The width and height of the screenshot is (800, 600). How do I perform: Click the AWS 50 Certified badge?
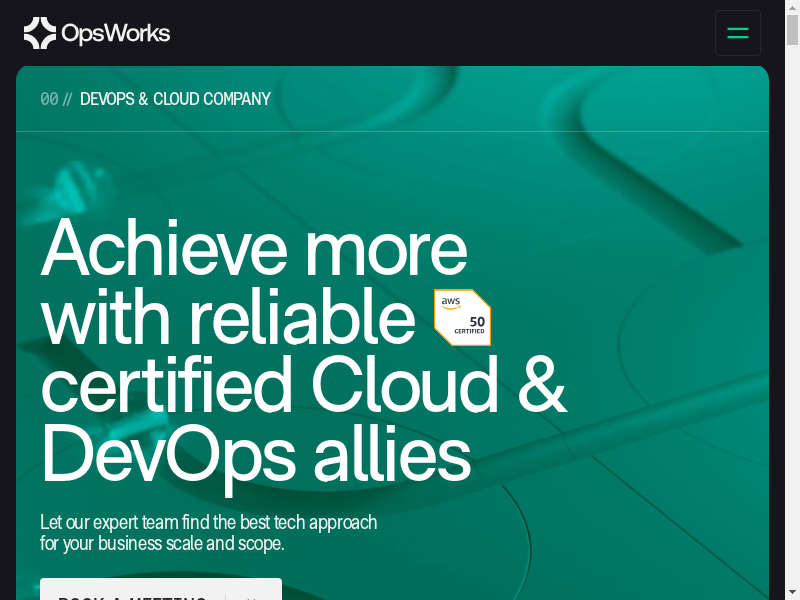click(x=462, y=318)
